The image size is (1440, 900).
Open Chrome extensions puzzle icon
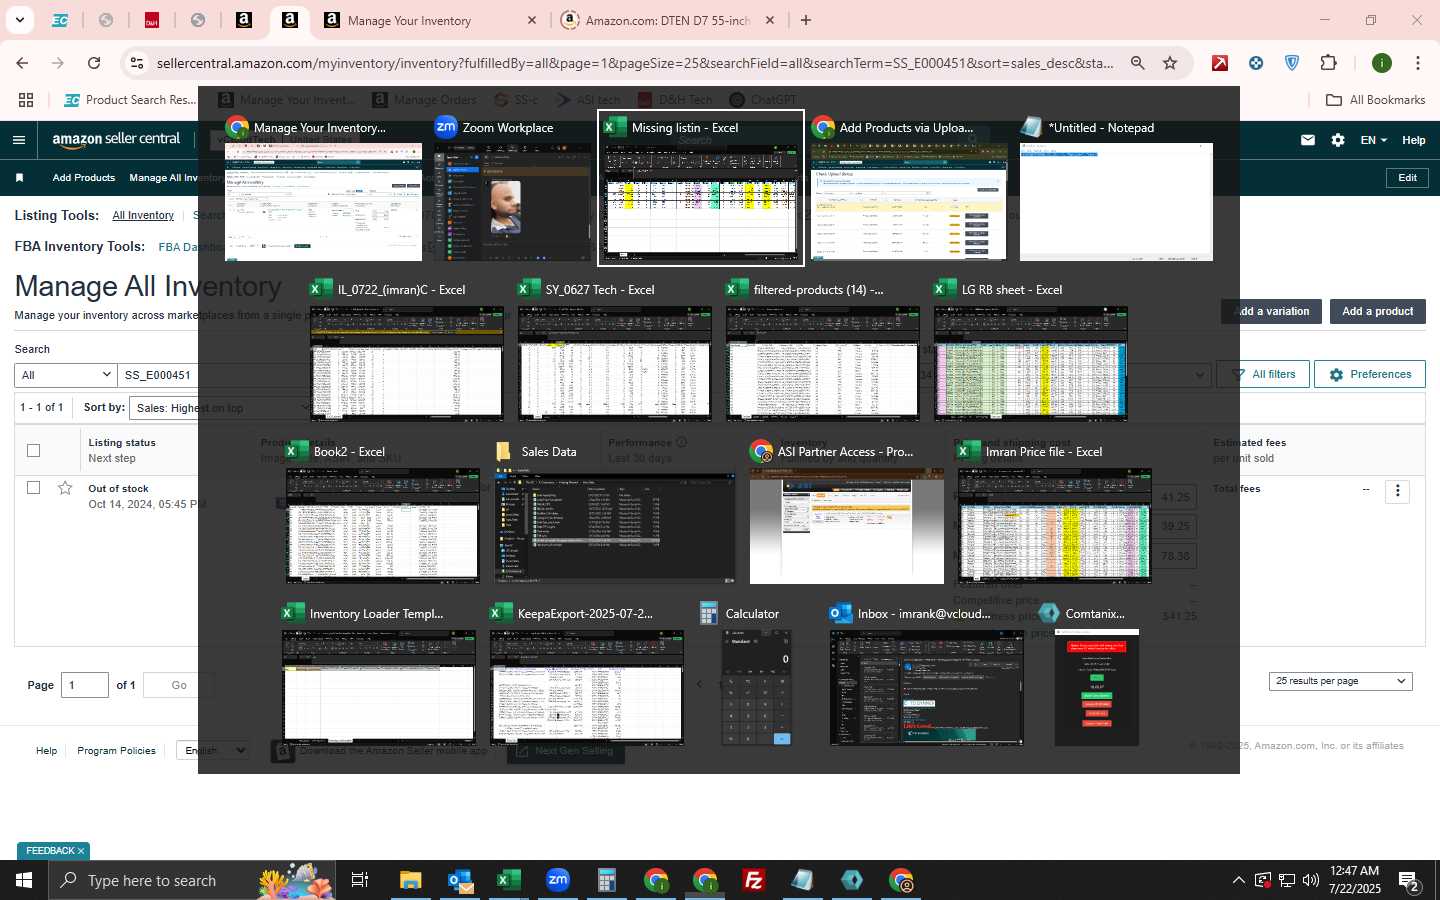[x=1328, y=63]
